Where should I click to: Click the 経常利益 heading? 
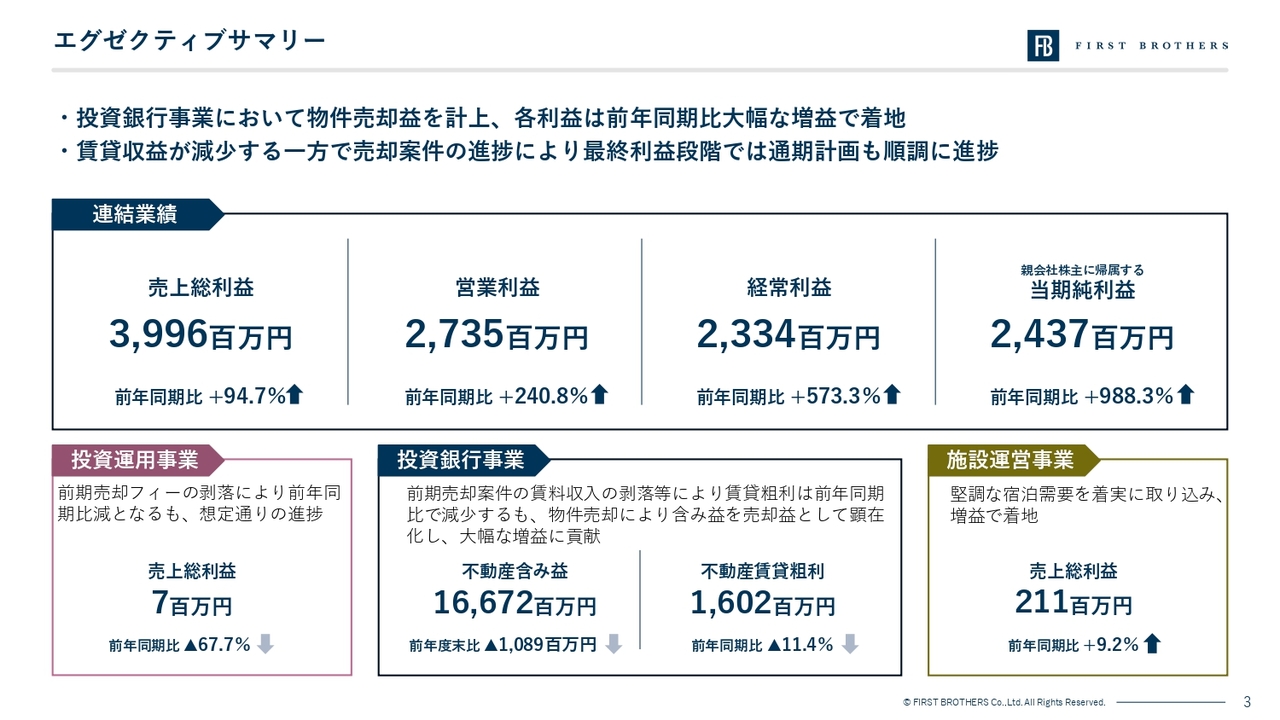click(x=789, y=288)
